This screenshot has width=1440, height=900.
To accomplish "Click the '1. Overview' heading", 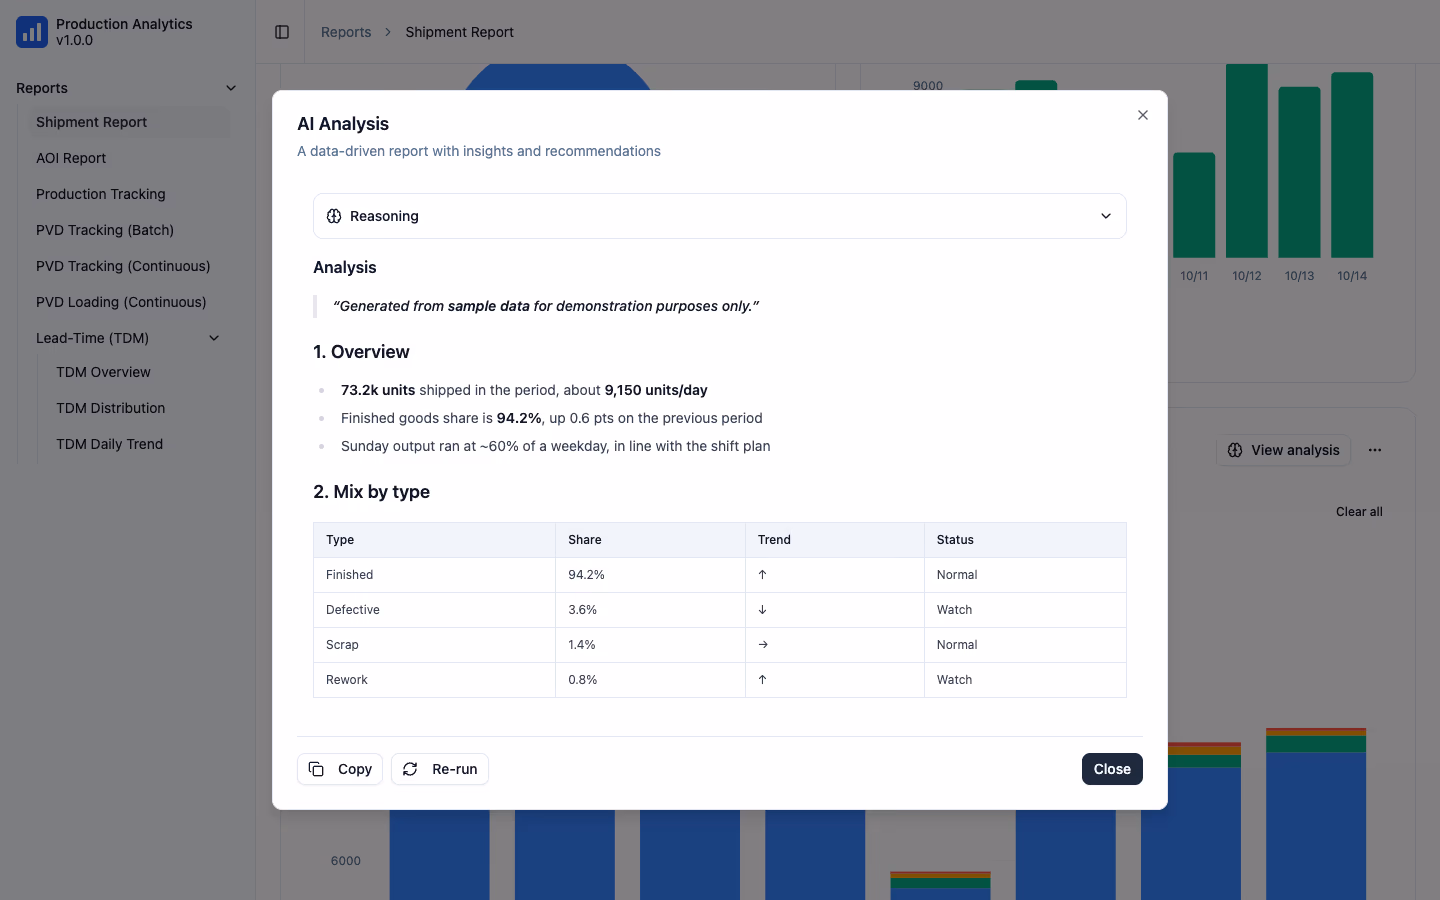I will pyautogui.click(x=361, y=352).
